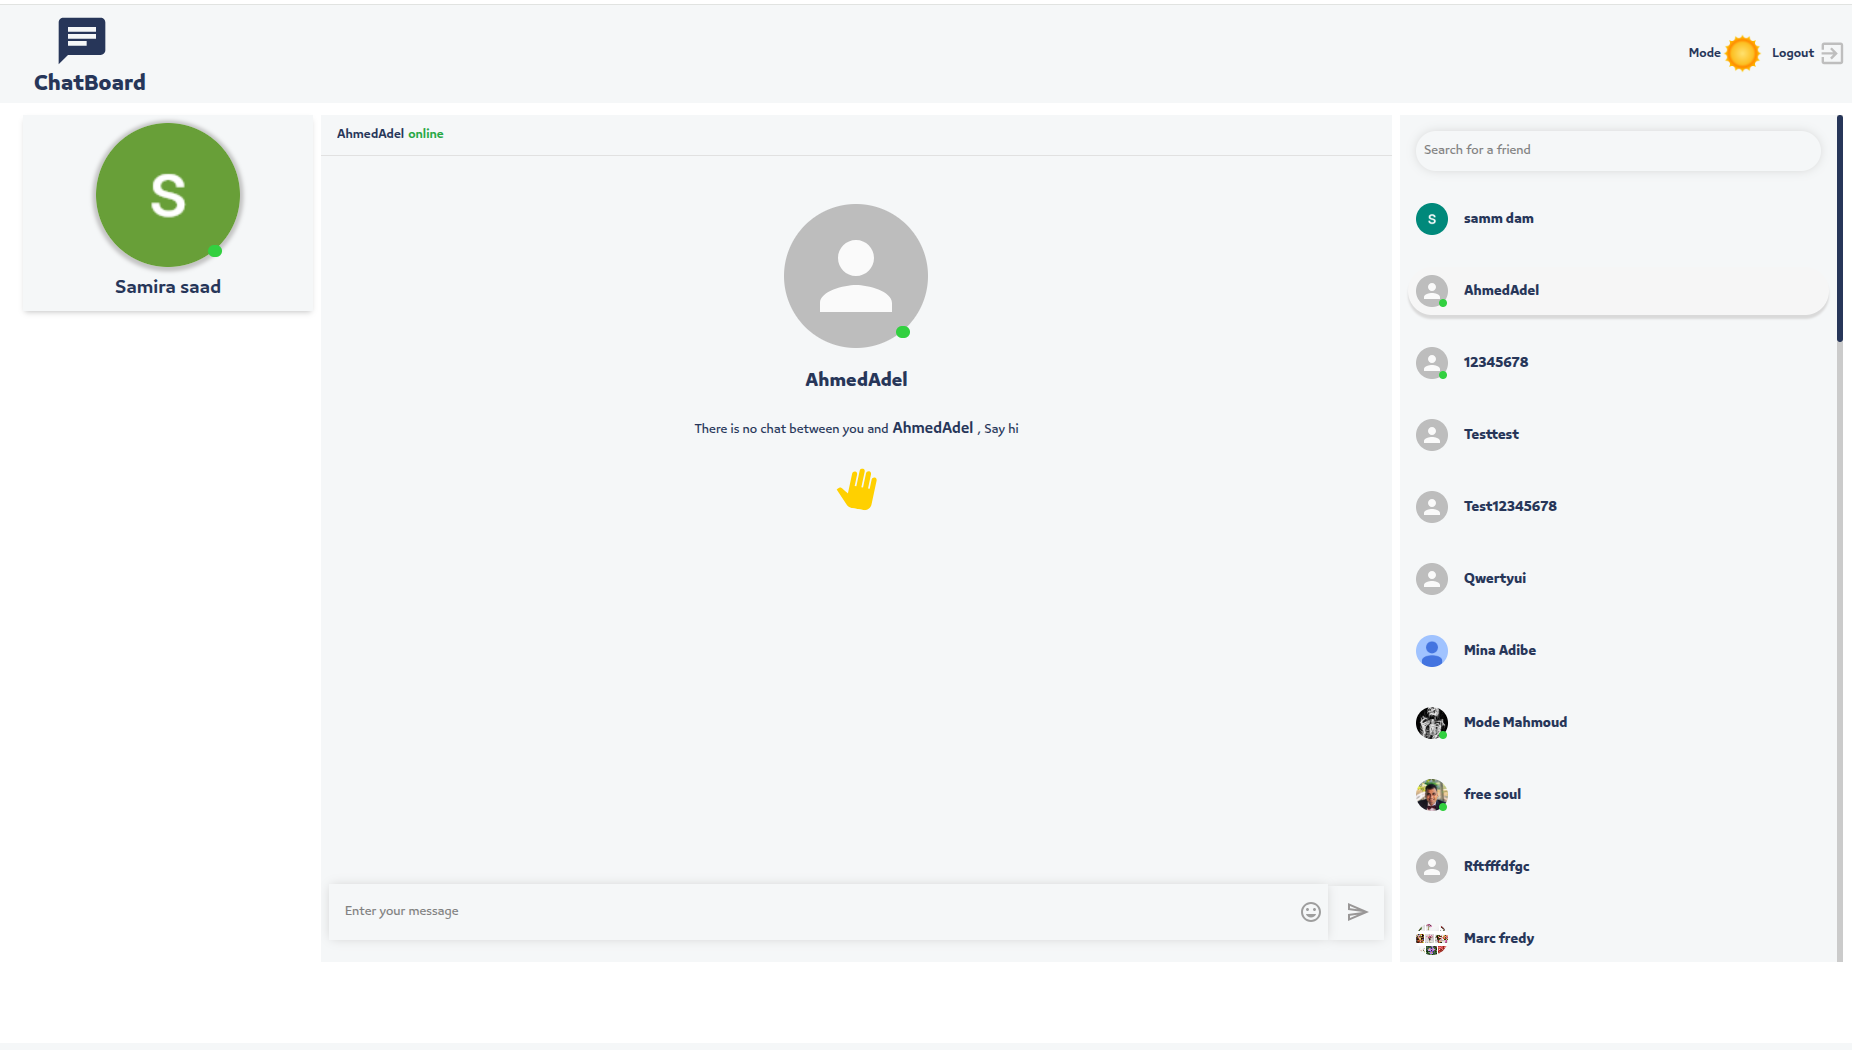
Task: Focus the Search for a friend field
Action: pyautogui.click(x=1616, y=150)
